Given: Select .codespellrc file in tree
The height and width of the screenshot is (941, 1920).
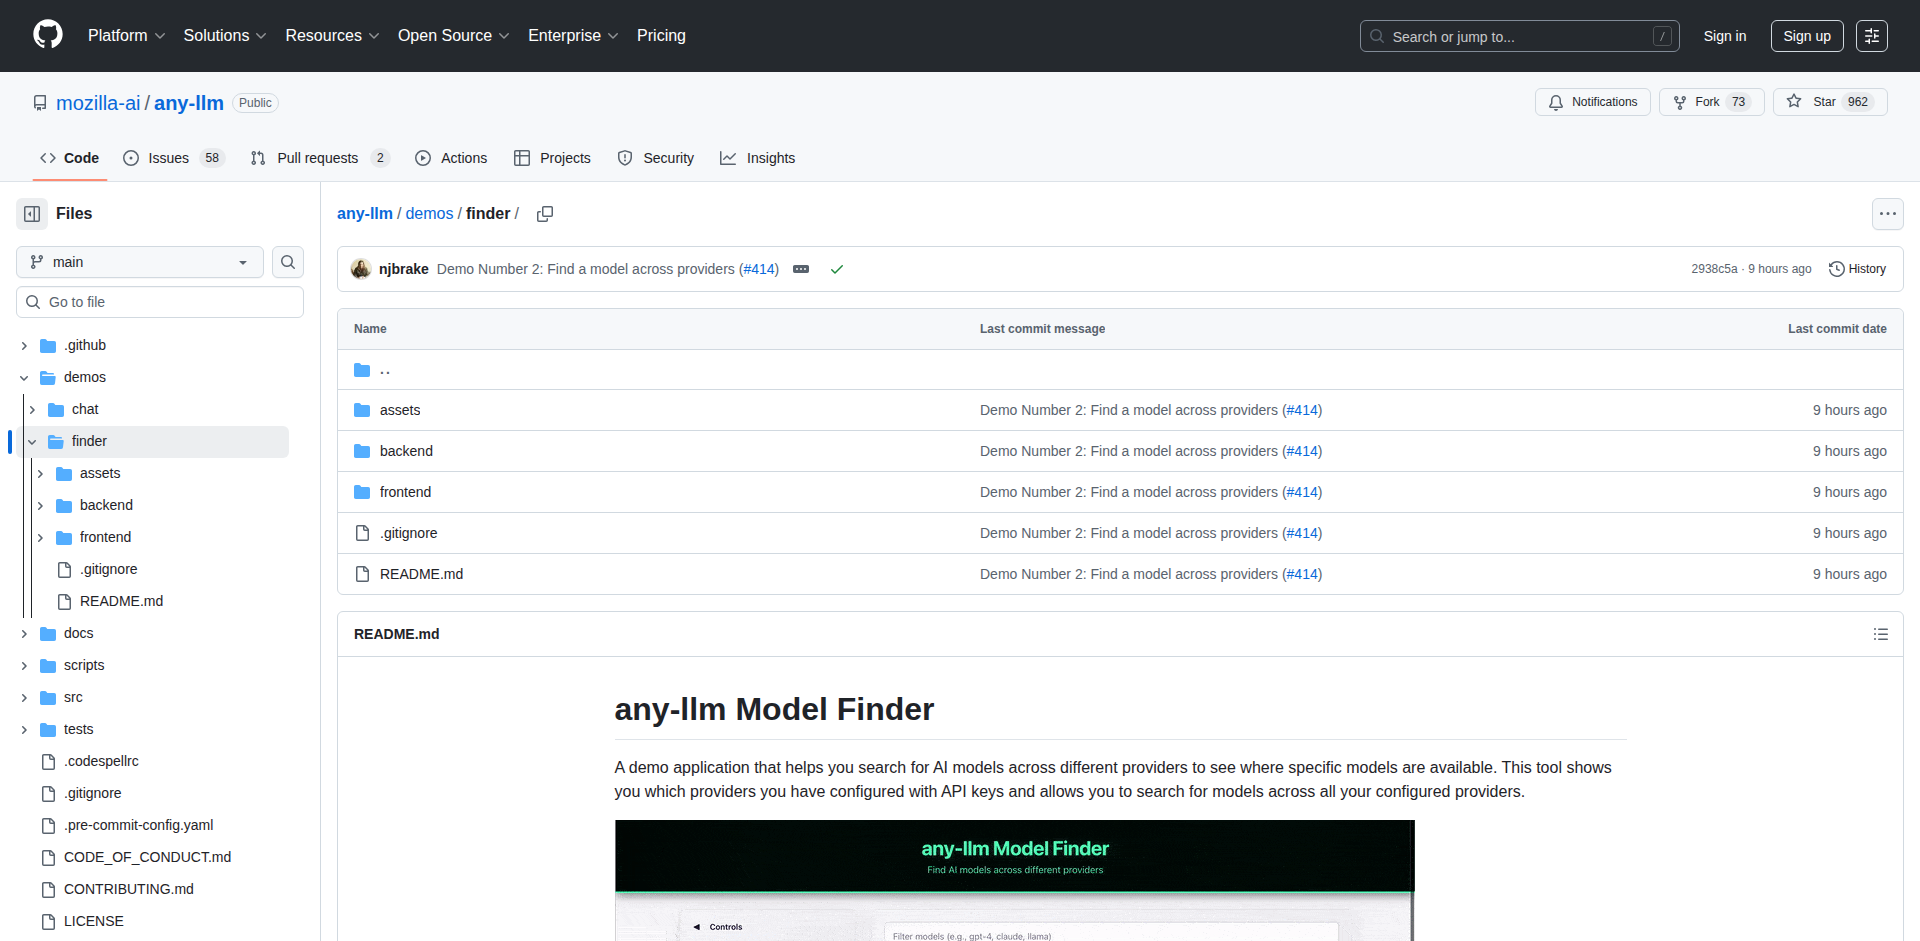Looking at the screenshot, I should point(101,761).
